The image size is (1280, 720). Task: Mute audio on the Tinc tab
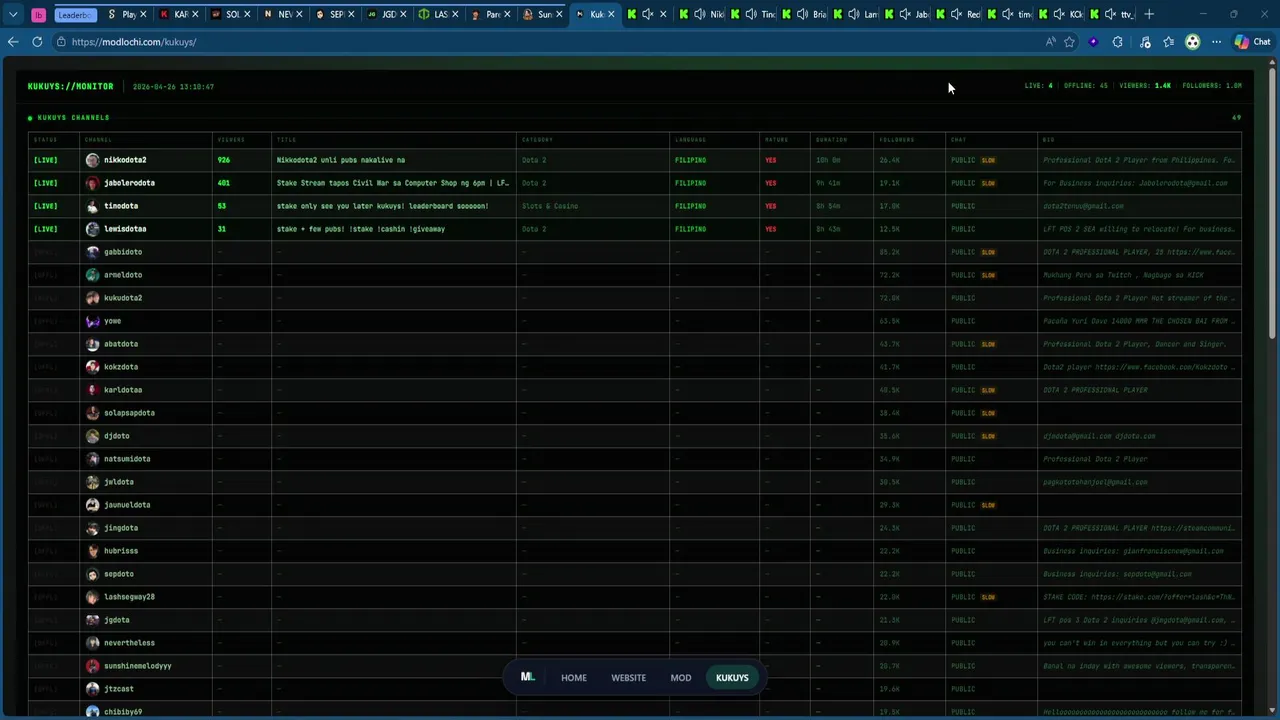(x=751, y=14)
